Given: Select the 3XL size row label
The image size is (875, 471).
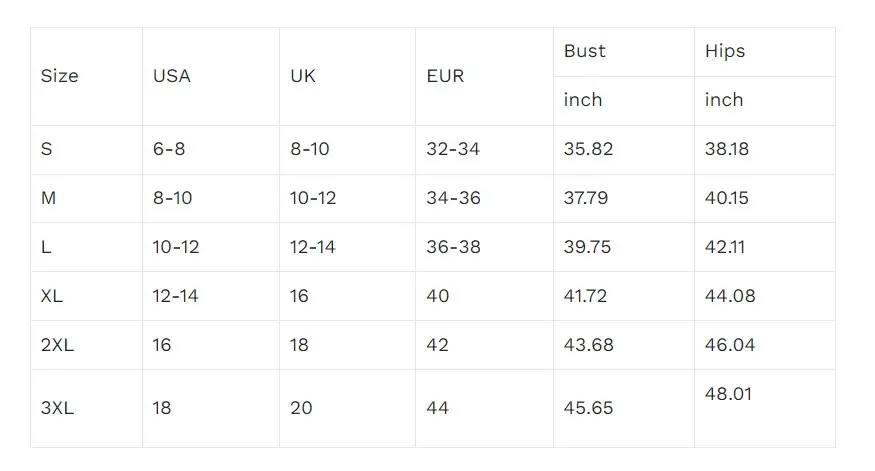Looking at the screenshot, I should pyautogui.click(x=57, y=408).
